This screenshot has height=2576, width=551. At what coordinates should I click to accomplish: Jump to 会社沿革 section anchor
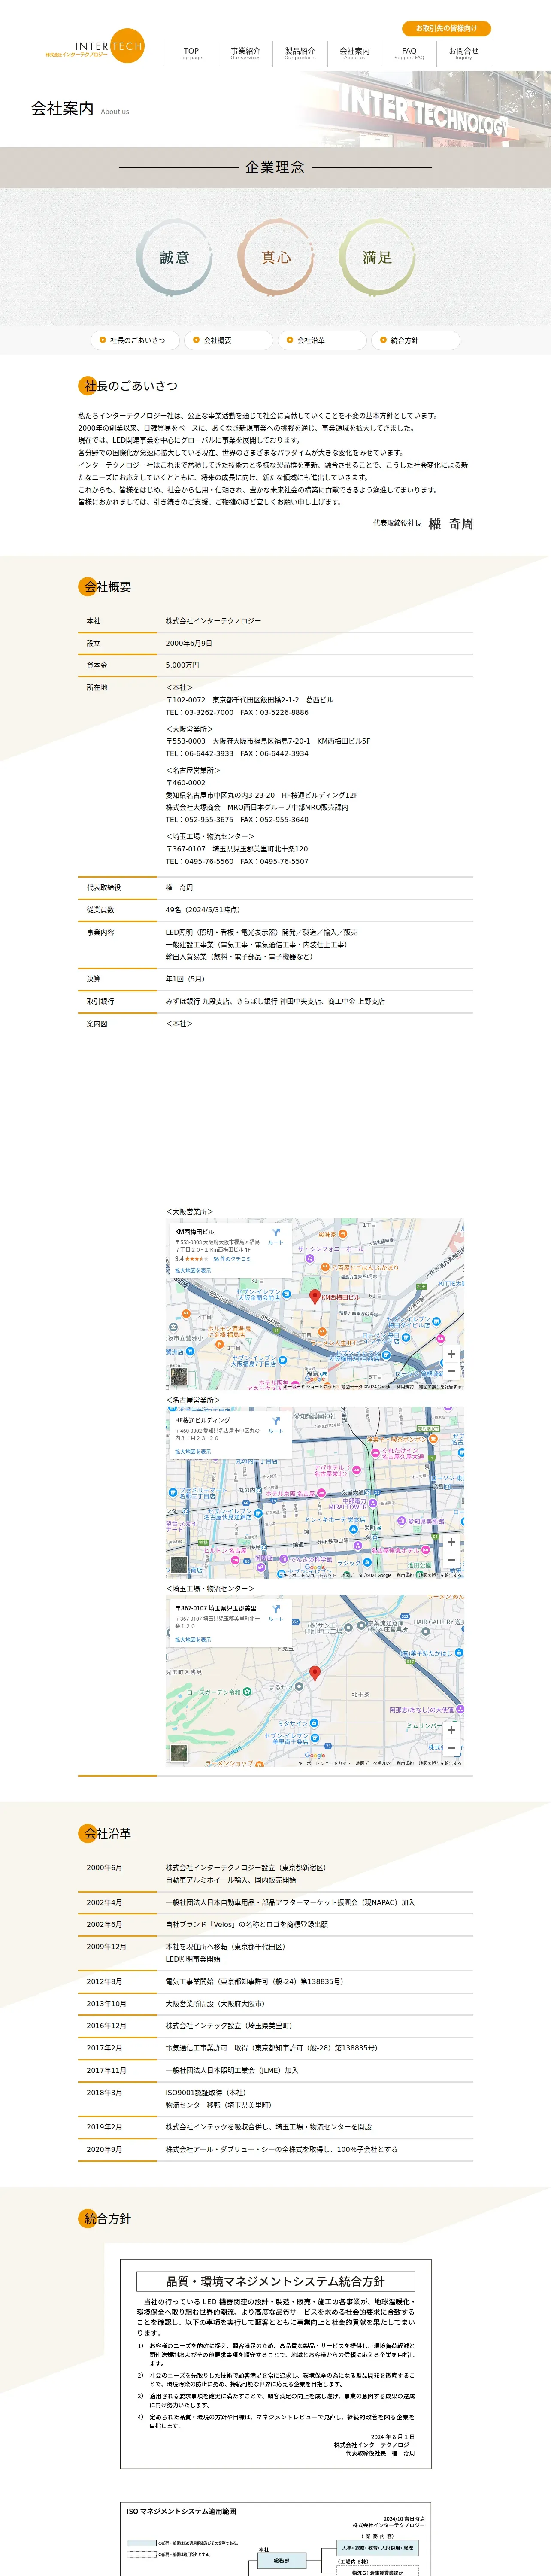(x=322, y=340)
